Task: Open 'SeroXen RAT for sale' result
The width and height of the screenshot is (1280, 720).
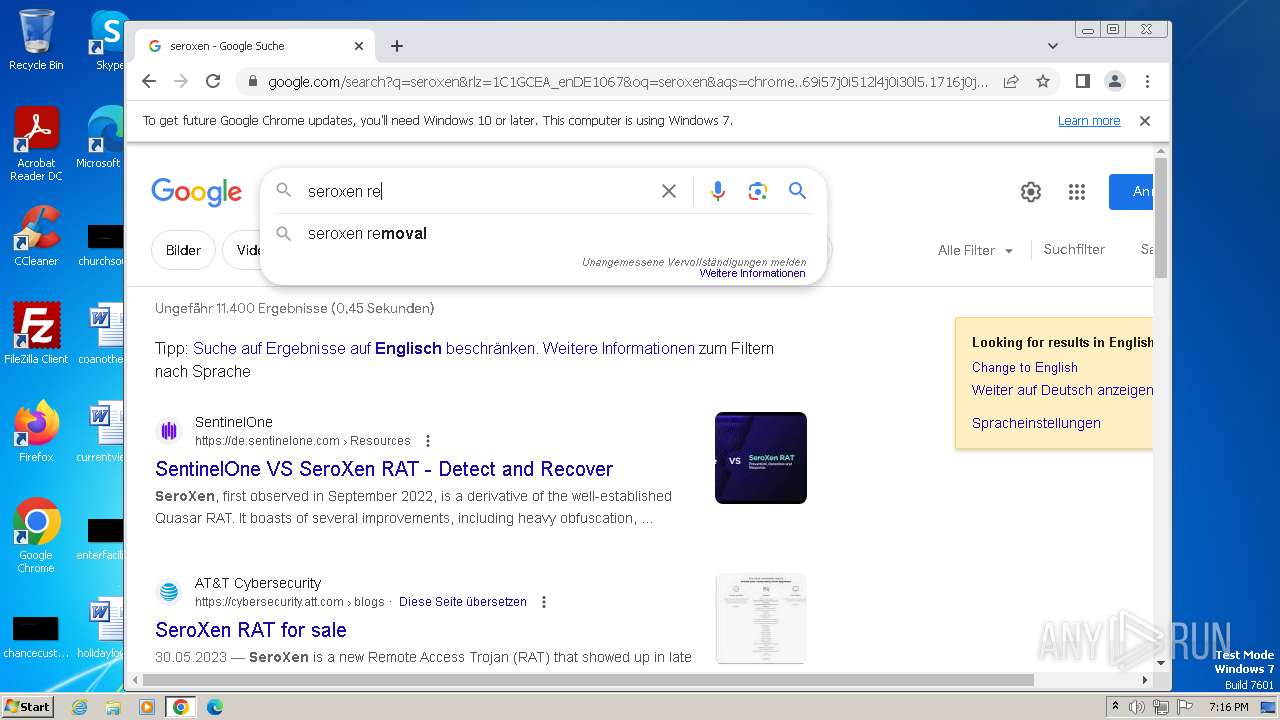Action: coord(251,630)
